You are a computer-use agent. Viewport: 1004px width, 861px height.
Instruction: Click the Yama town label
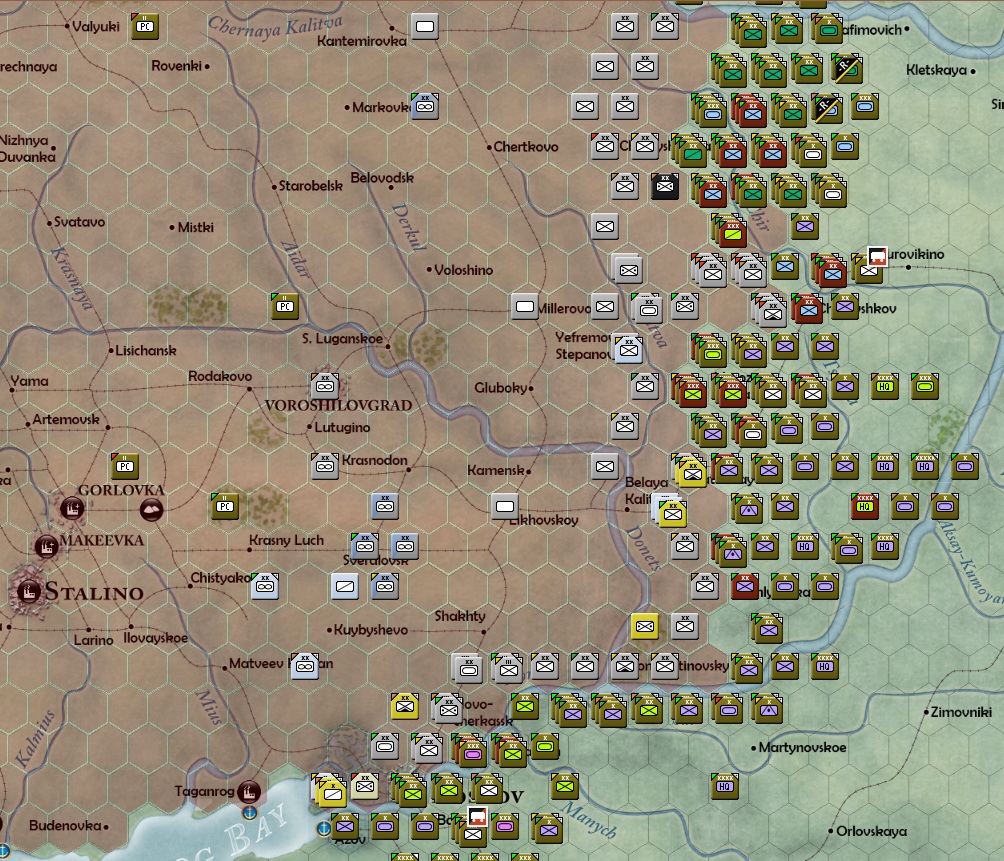[29, 382]
